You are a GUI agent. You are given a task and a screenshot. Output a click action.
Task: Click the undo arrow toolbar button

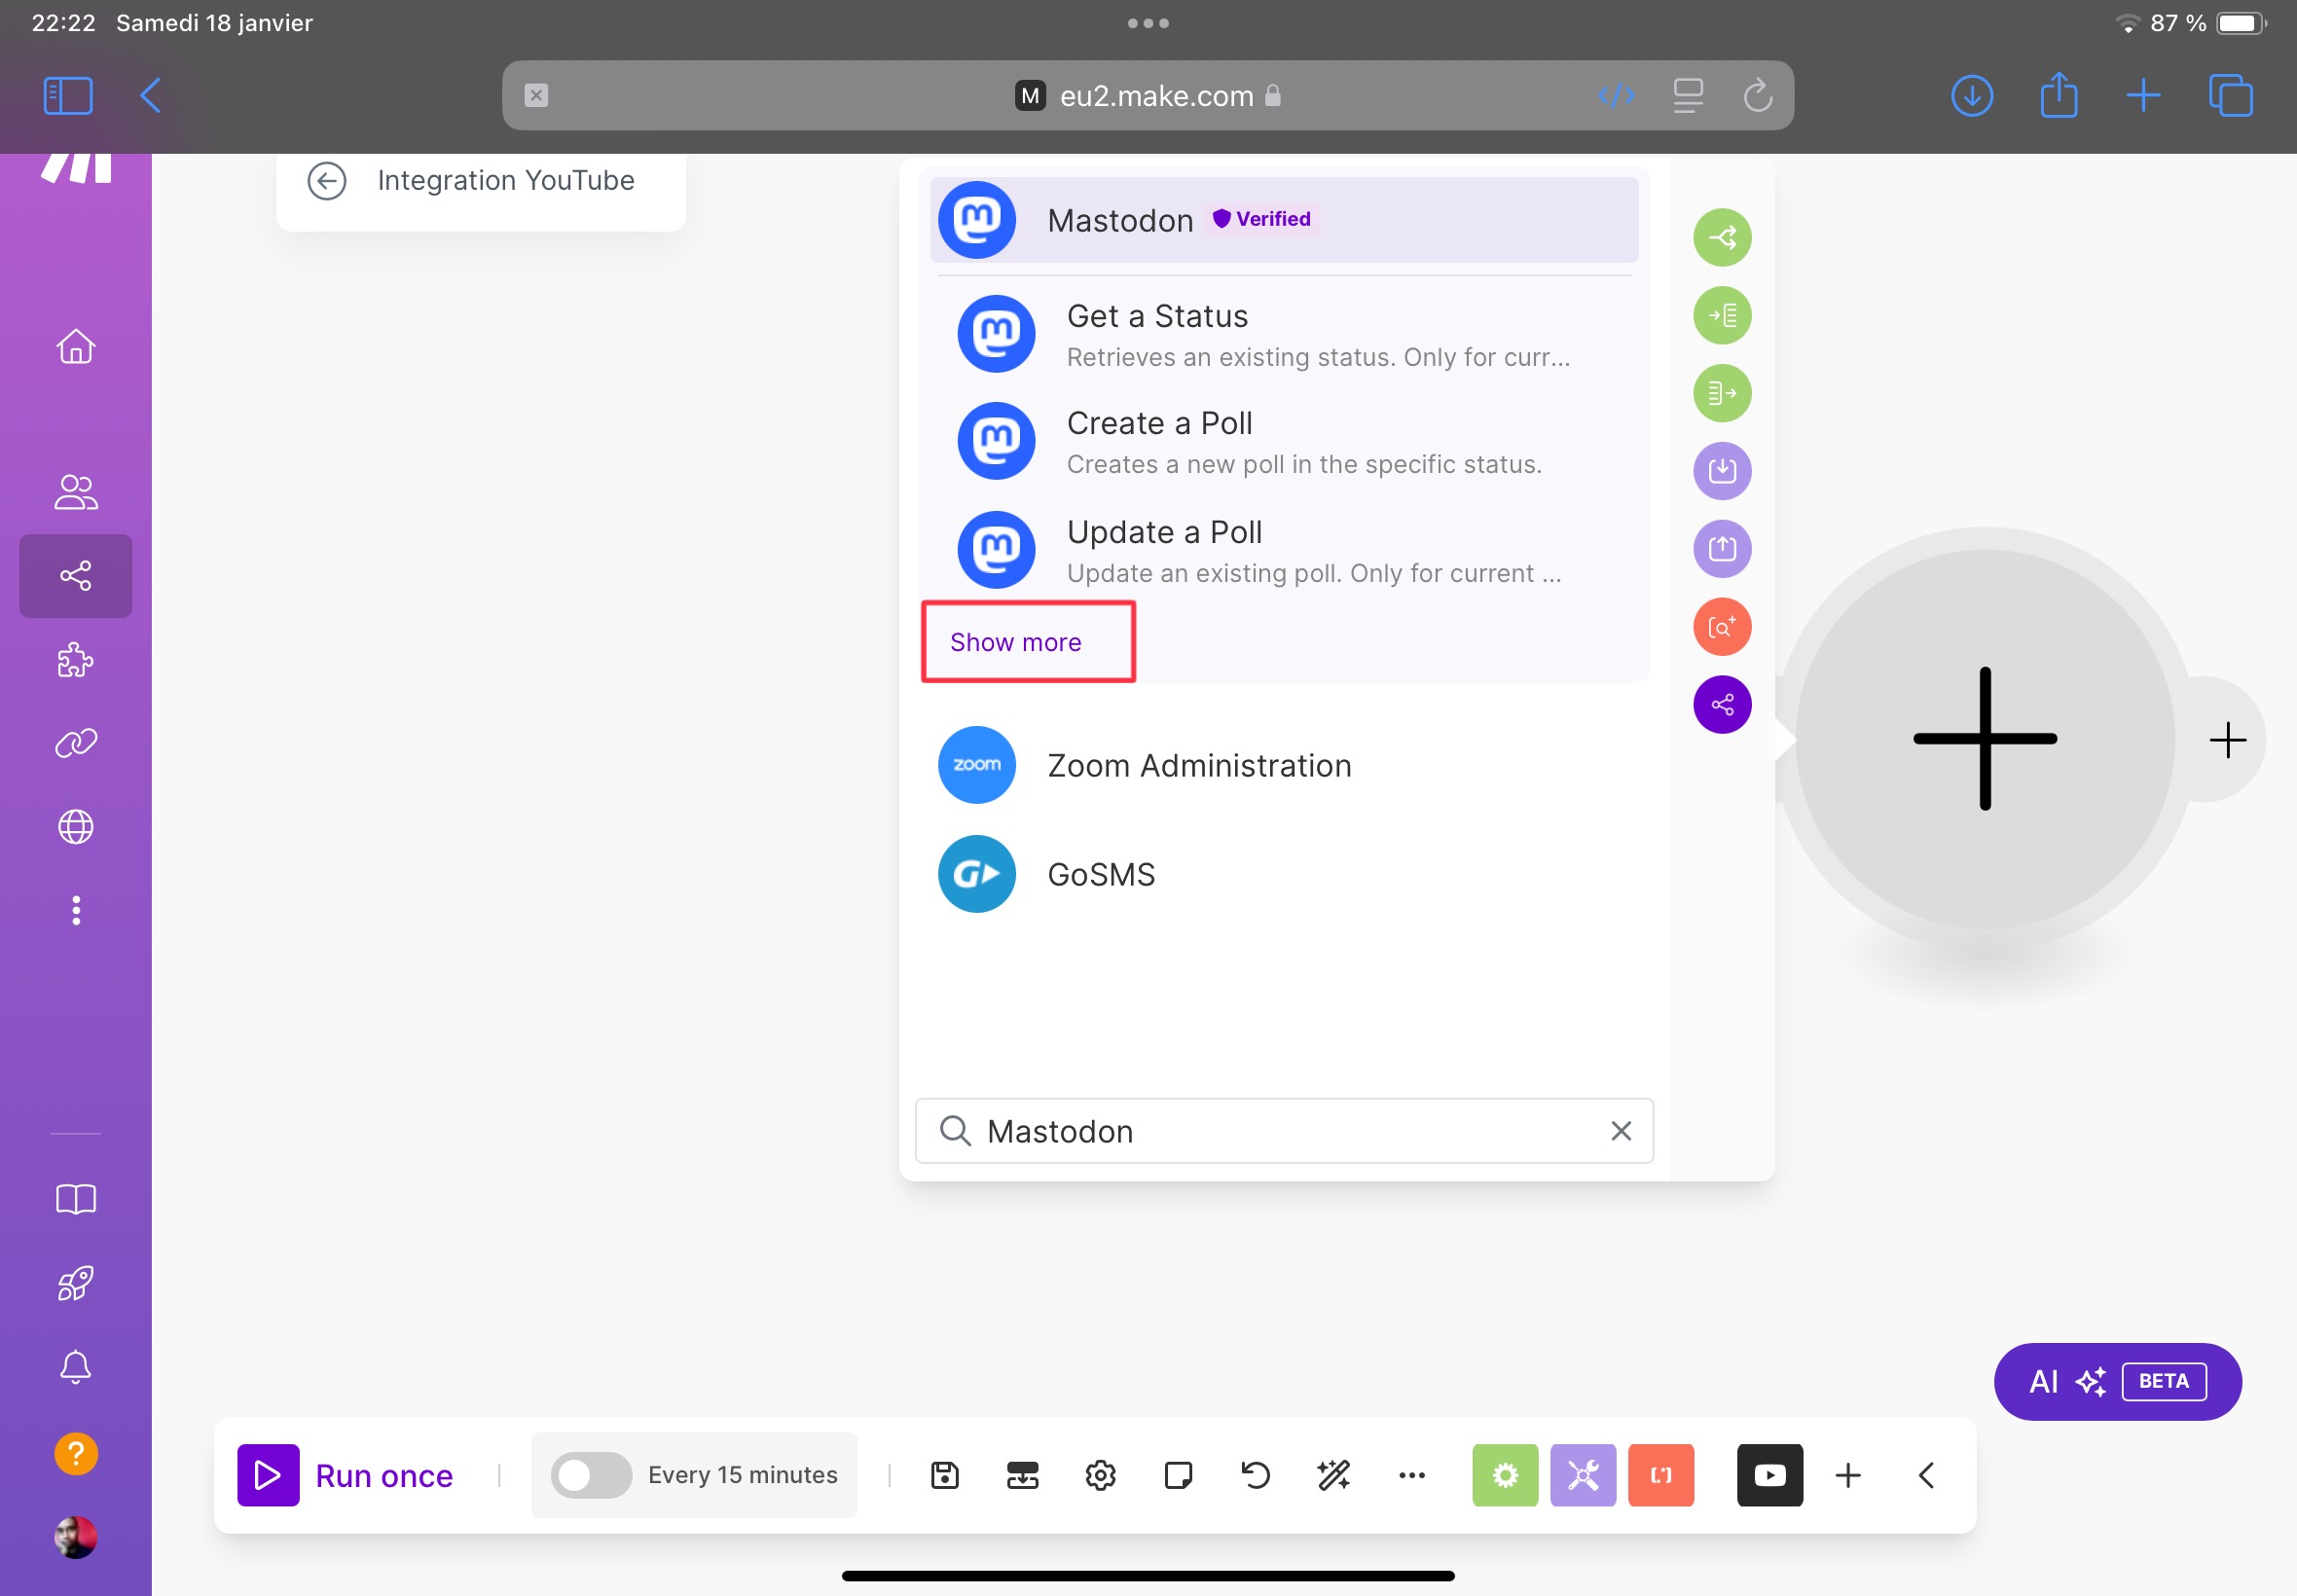(x=1255, y=1474)
